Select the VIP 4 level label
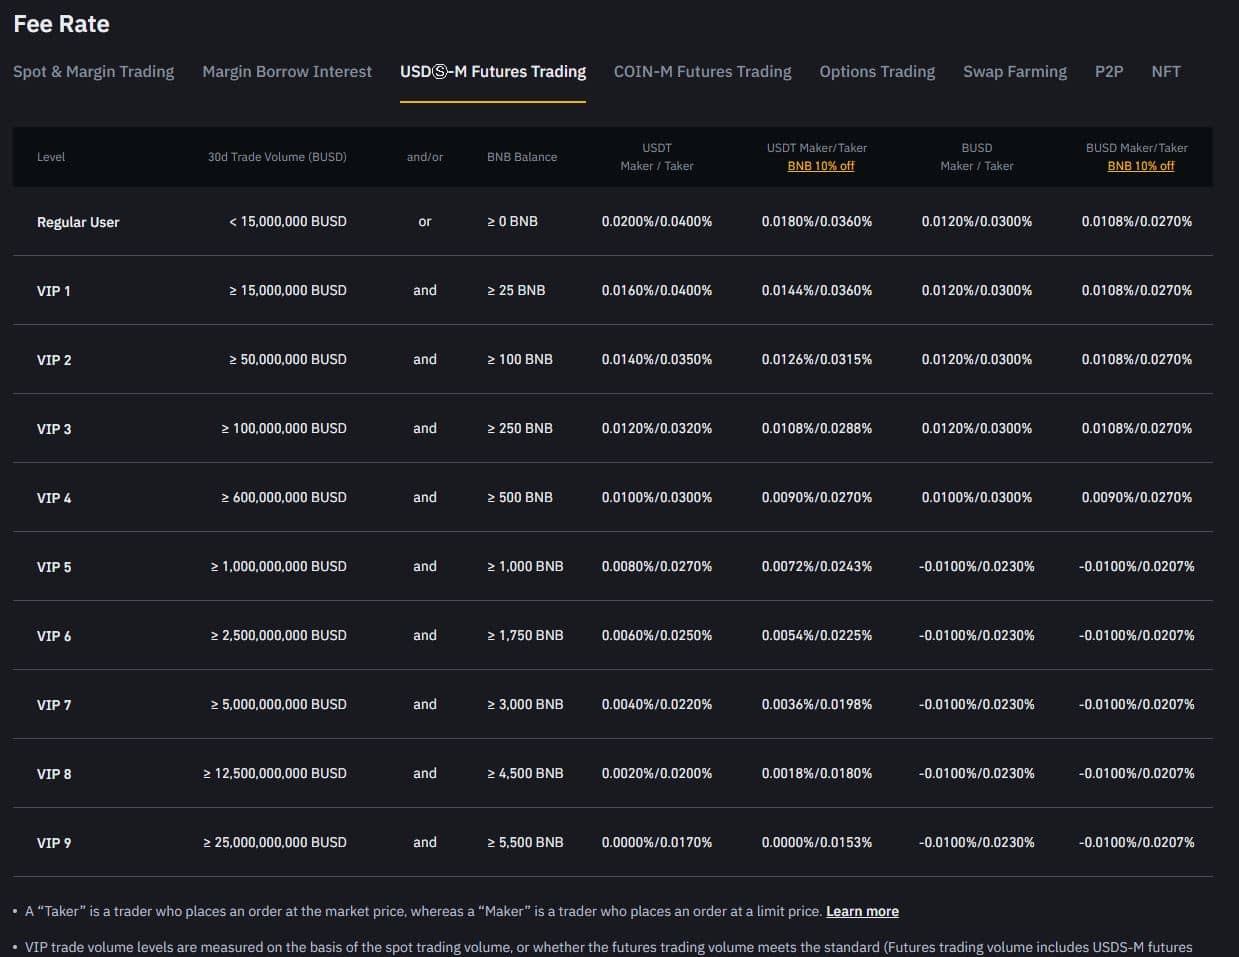This screenshot has height=957, width=1239. 54,498
